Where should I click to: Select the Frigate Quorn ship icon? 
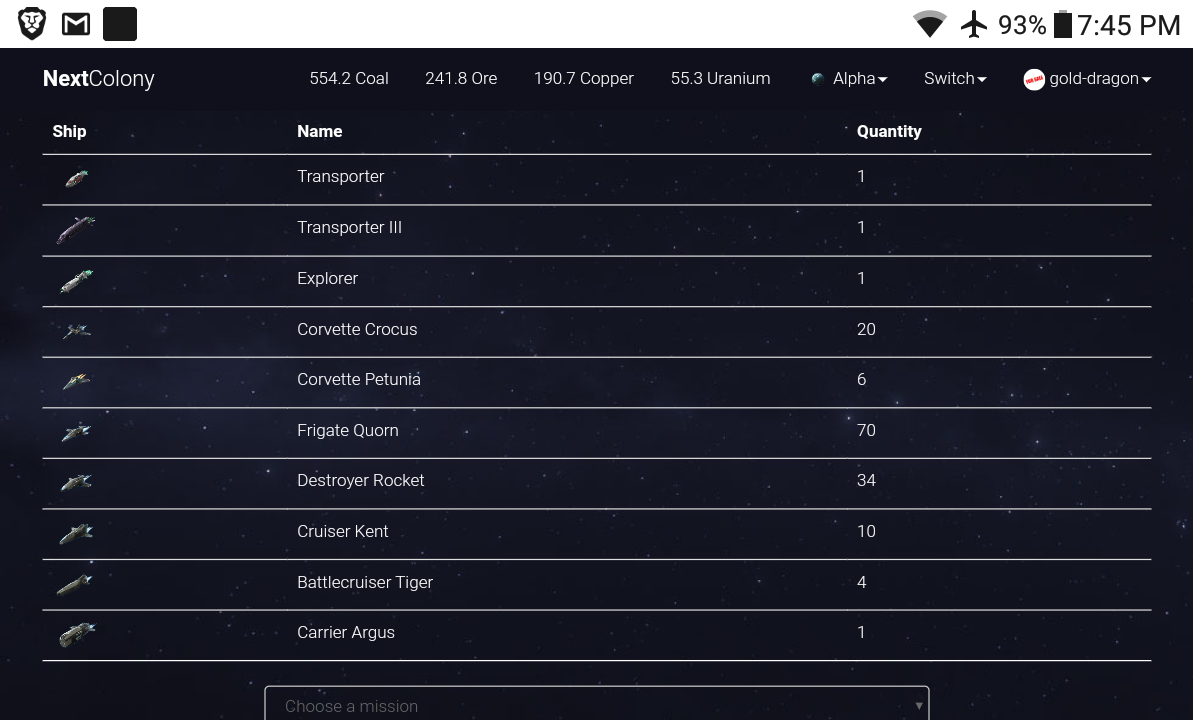(x=77, y=432)
